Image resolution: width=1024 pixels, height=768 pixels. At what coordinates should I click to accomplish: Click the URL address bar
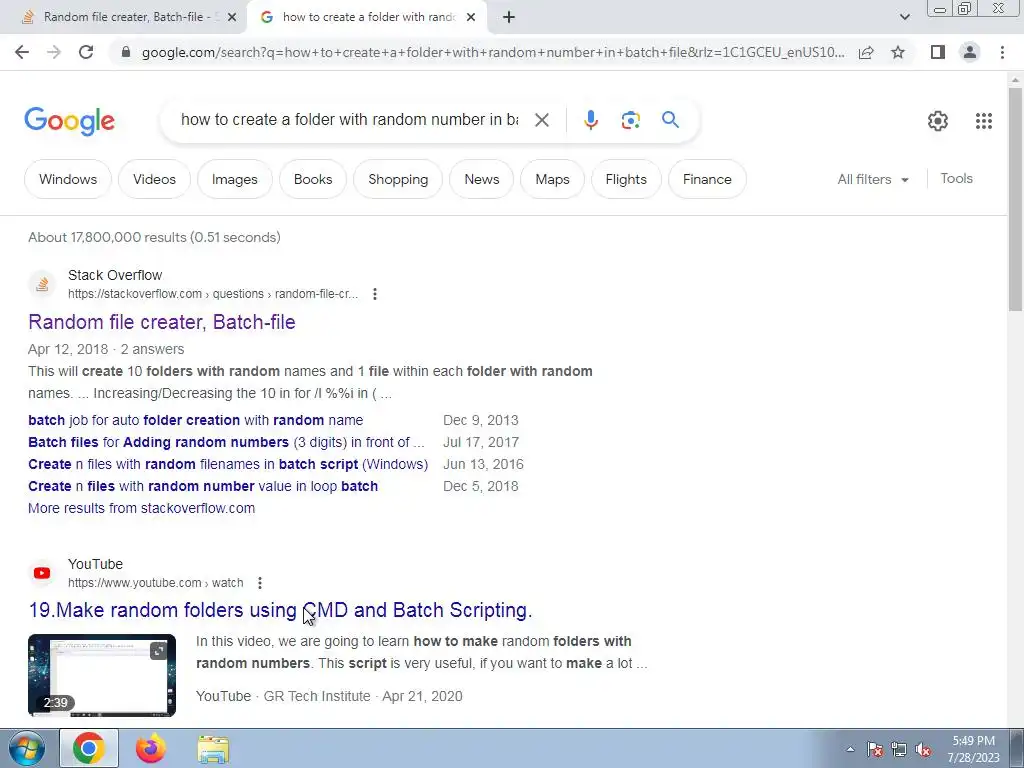pyautogui.click(x=493, y=52)
